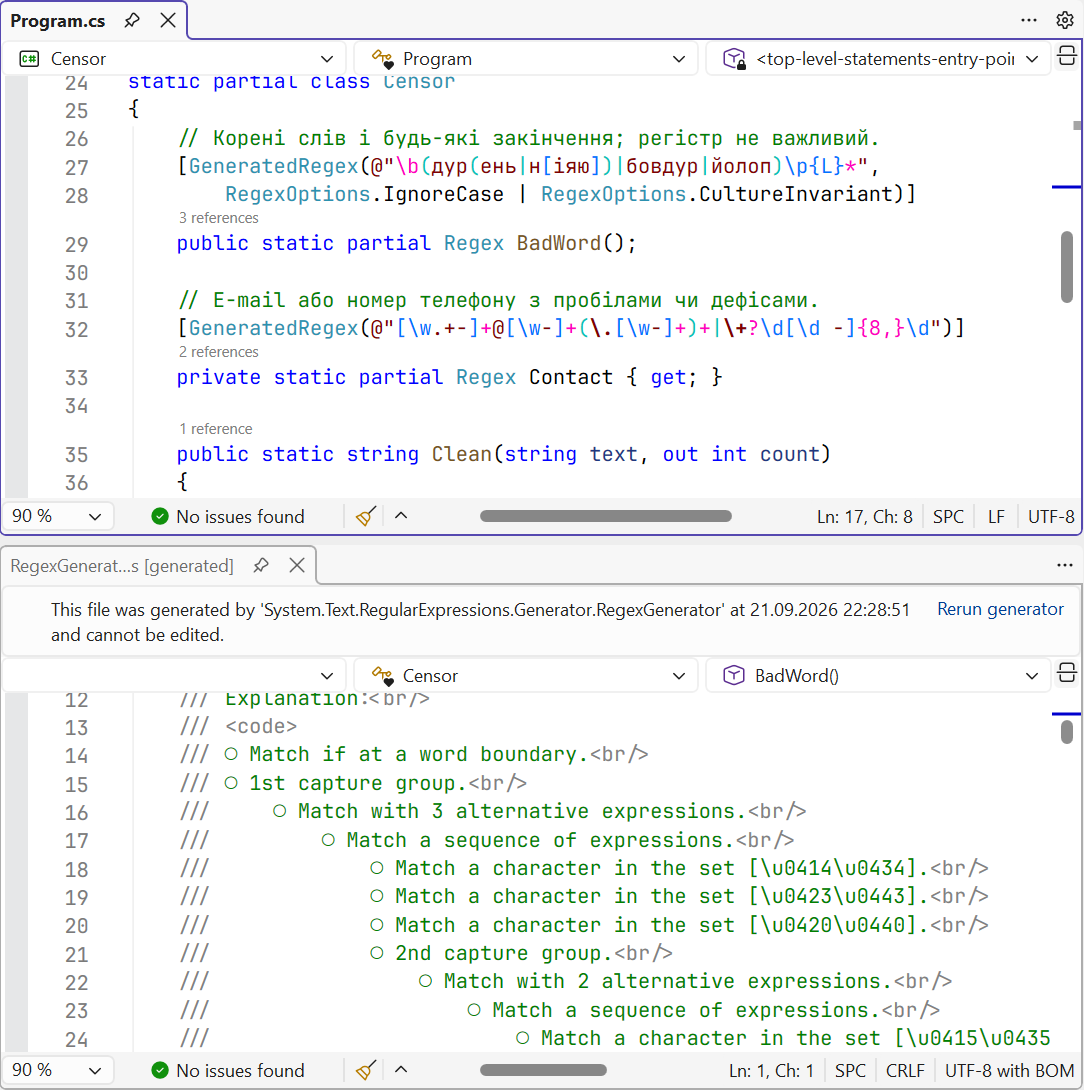Split the upper editor window

click(x=1067, y=56)
